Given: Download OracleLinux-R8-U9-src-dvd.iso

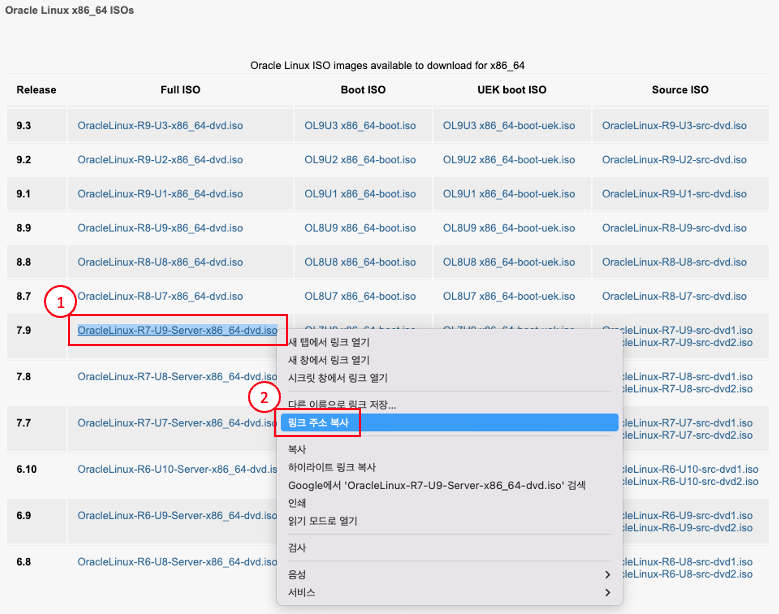Looking at the screenshot, I should (x=674, y=229).
